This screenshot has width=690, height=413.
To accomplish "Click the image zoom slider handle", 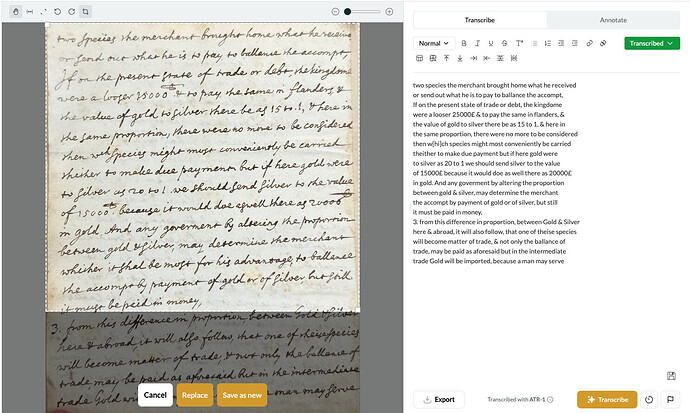I will tap(348, 11).
